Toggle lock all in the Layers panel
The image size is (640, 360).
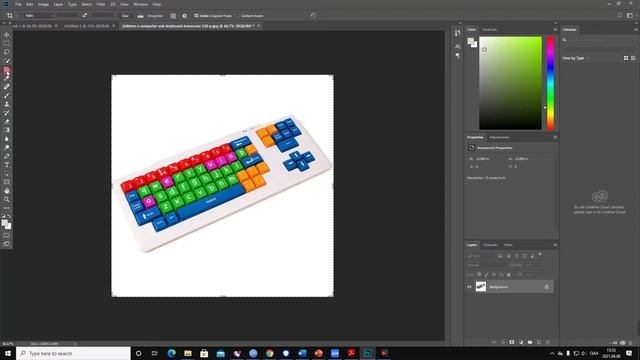click(x=509, y=275)
